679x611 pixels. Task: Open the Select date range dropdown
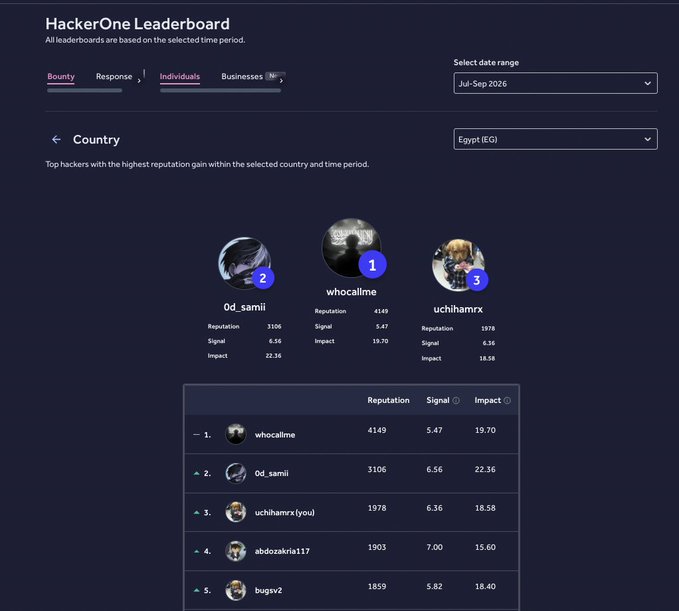coord(555,83)
